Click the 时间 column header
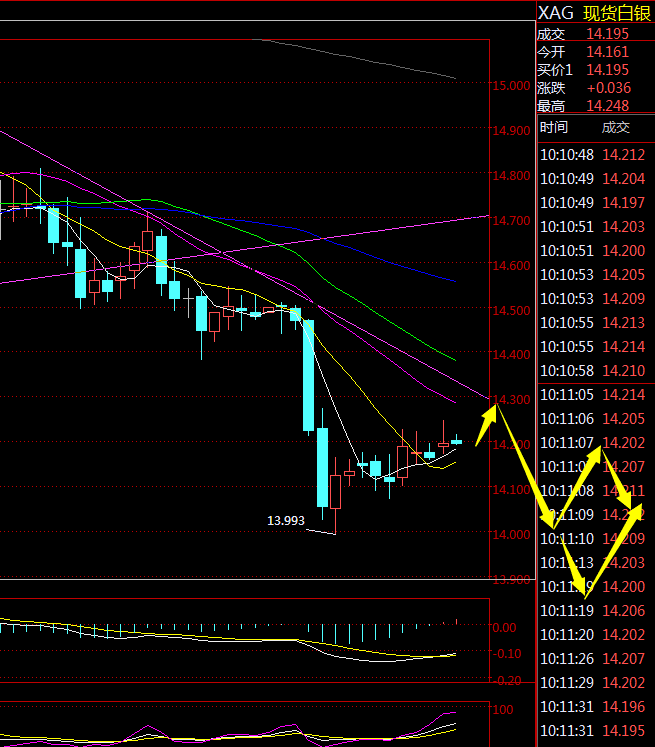 pyautogui.click(x=554, y=127)
